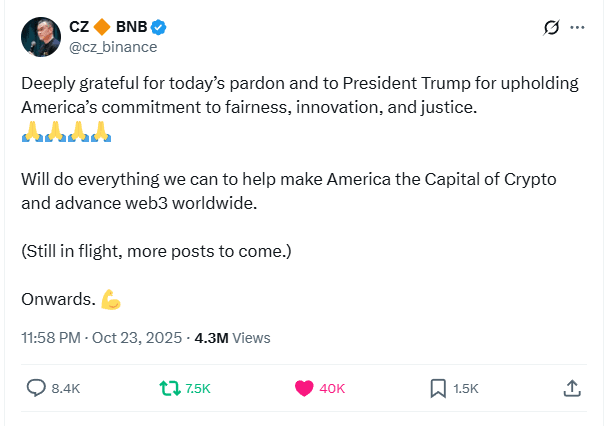Unlike the post via pink heart
609x426 pixels.
[x=304, y=388]
